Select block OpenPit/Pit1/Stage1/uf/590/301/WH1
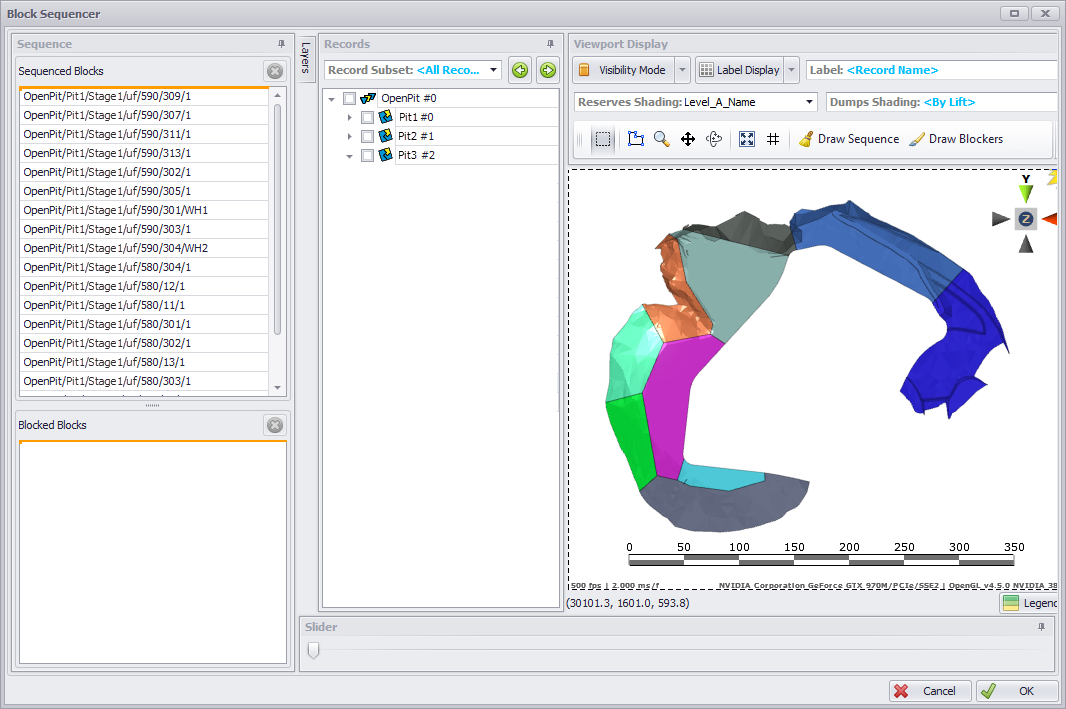Screen dimensions: 1066x709 click(116, 210)
